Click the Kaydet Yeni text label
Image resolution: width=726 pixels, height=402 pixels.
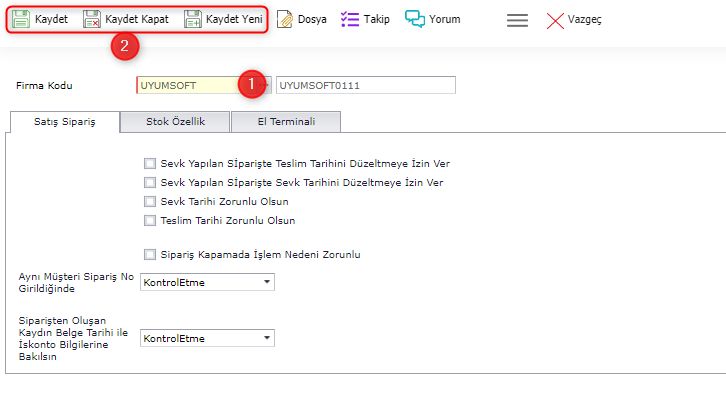pyautogui.click(x=234, y=19)
